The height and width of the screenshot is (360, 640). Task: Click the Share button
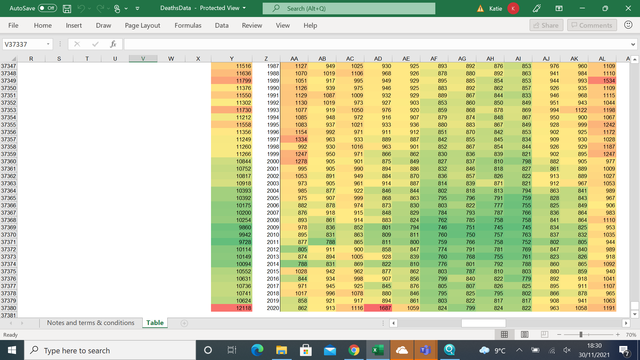coord(546,25)
